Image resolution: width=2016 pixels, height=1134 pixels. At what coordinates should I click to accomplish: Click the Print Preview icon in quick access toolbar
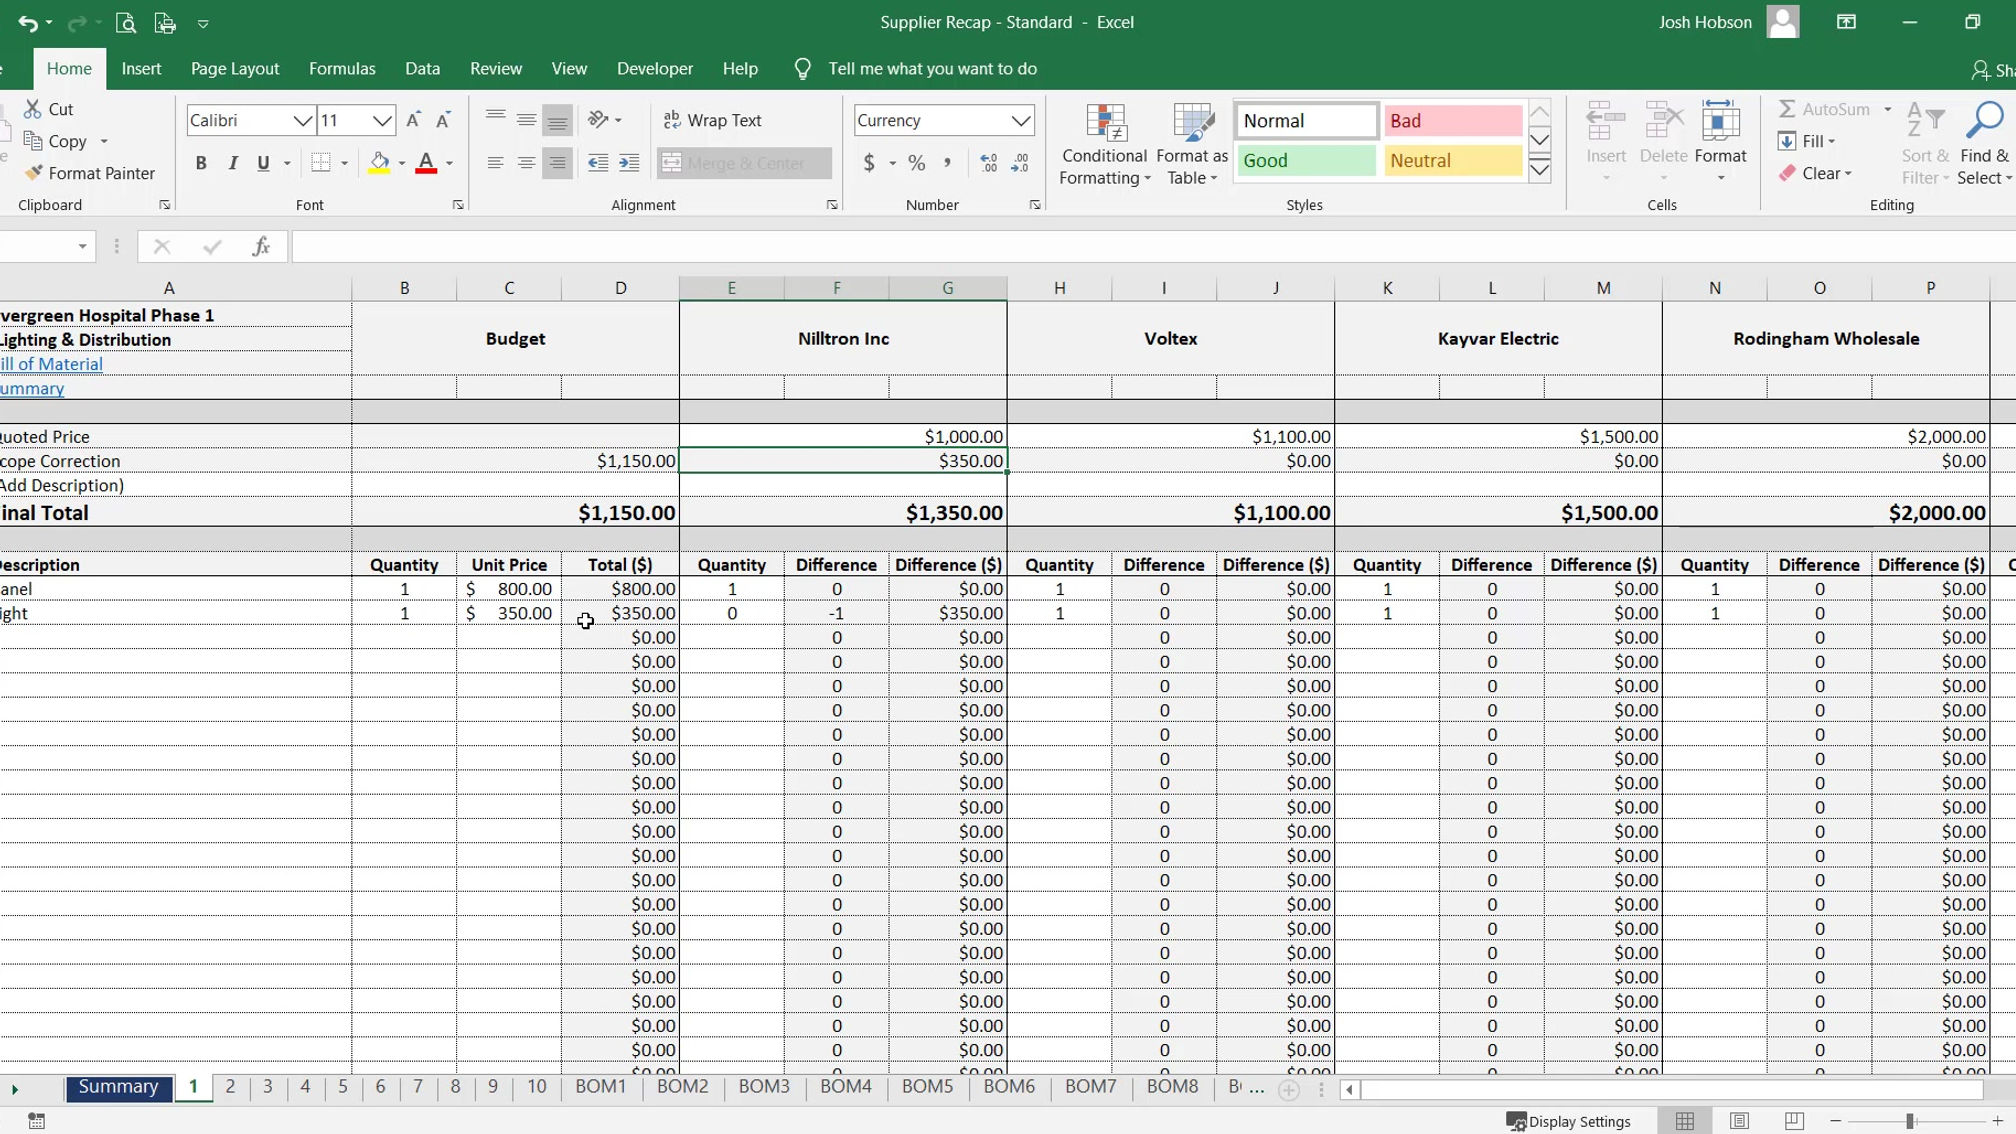[126, 22]
